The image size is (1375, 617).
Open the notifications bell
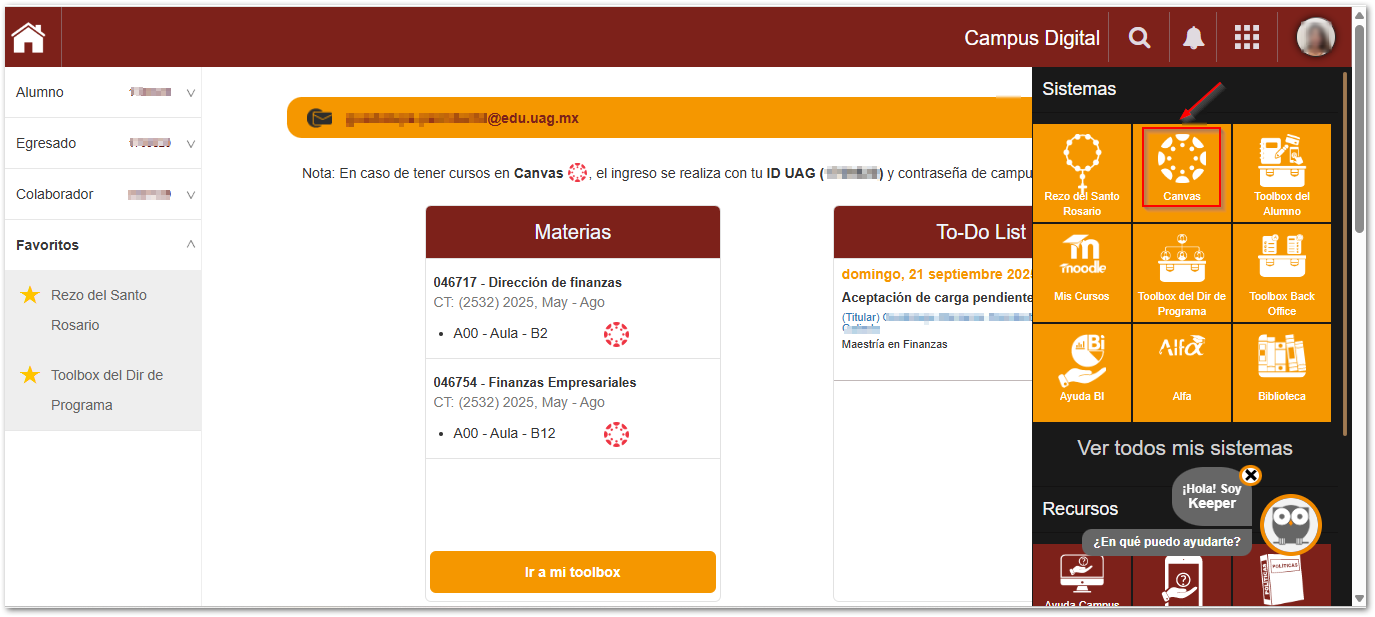coord(1193,38)
